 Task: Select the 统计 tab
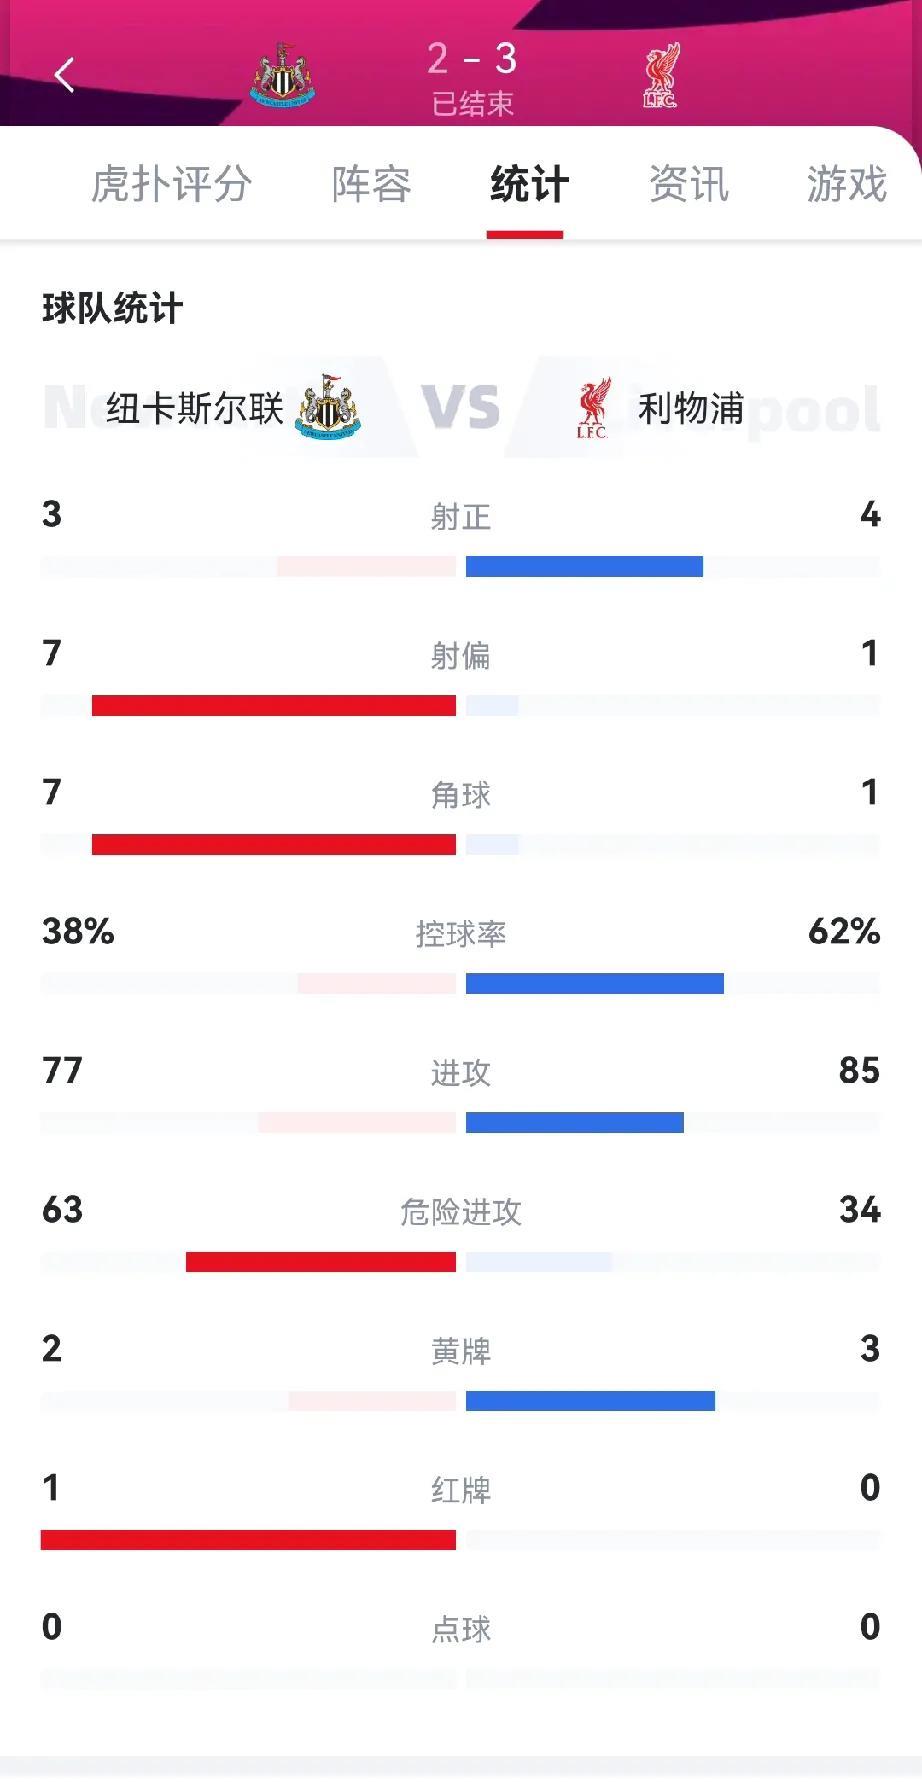pyautogui.click(x=529, y=184)
